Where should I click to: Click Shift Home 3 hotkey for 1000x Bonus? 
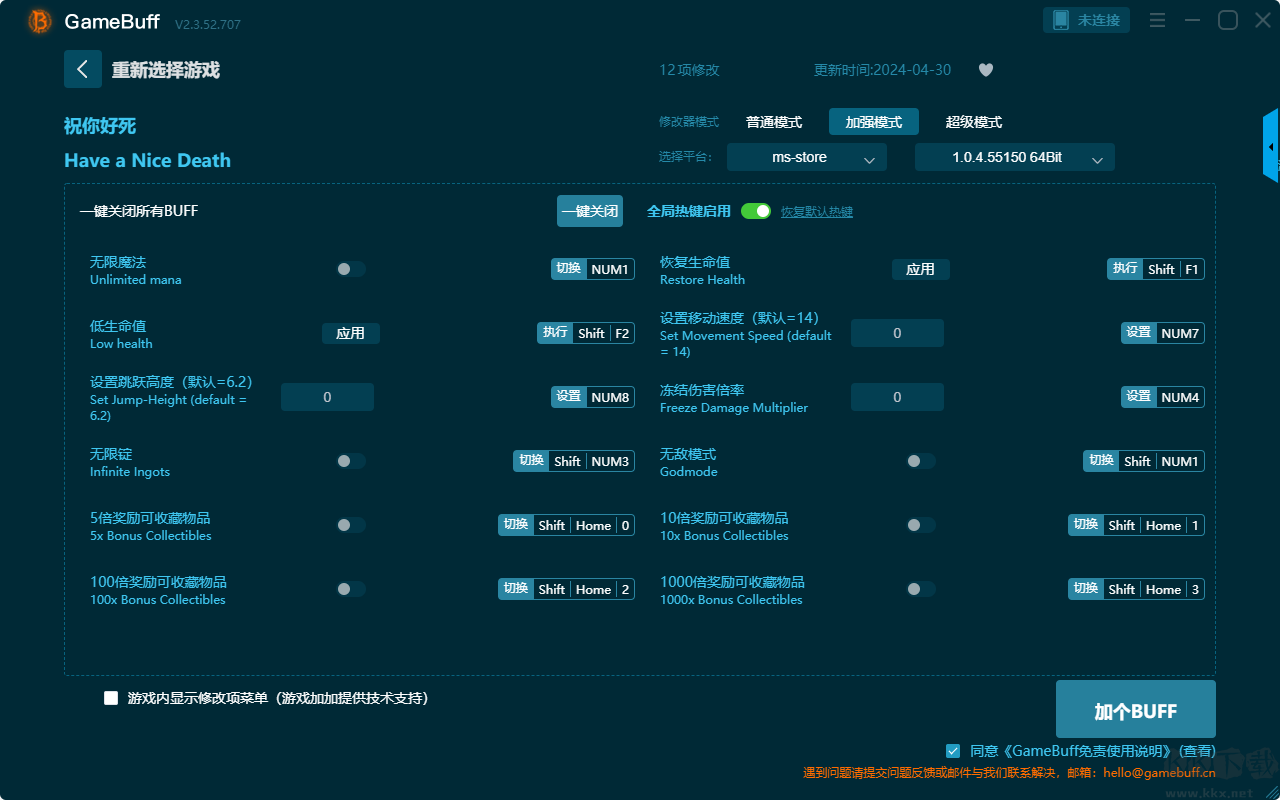pos(1137,589)
